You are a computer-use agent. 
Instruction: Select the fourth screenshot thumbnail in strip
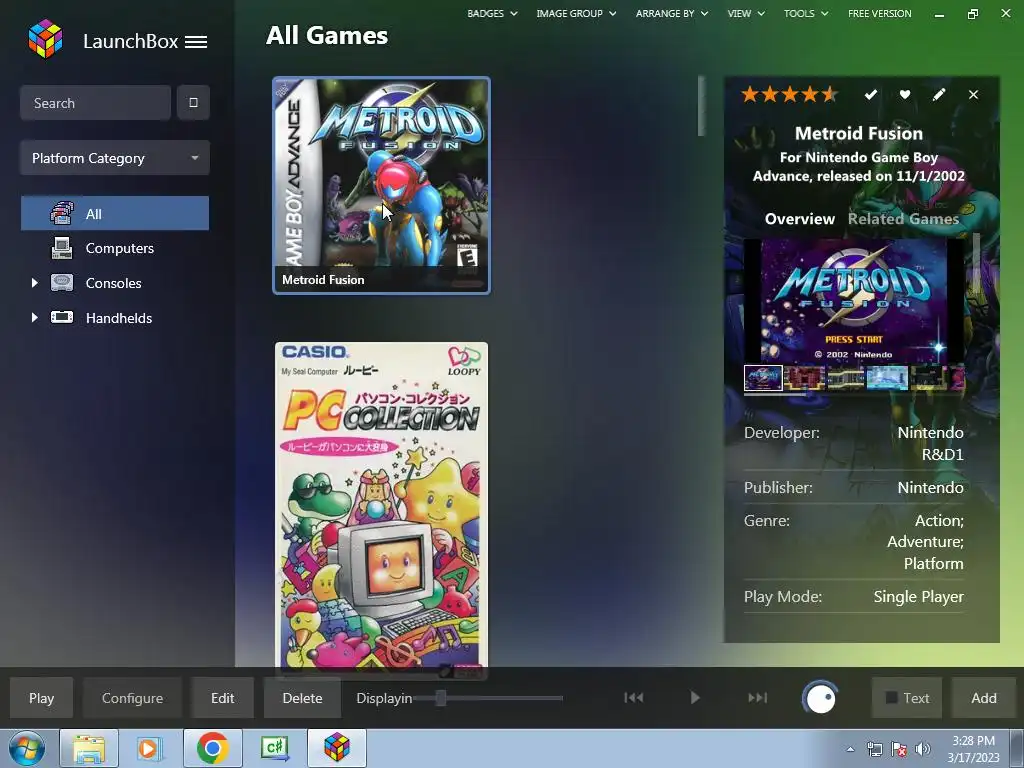pyautogui.click(x=887, y=377)
